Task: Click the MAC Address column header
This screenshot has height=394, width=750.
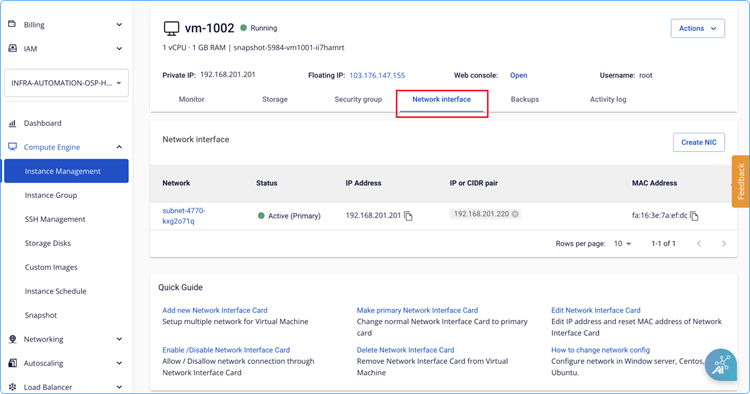Action: (x=654, y=183)
